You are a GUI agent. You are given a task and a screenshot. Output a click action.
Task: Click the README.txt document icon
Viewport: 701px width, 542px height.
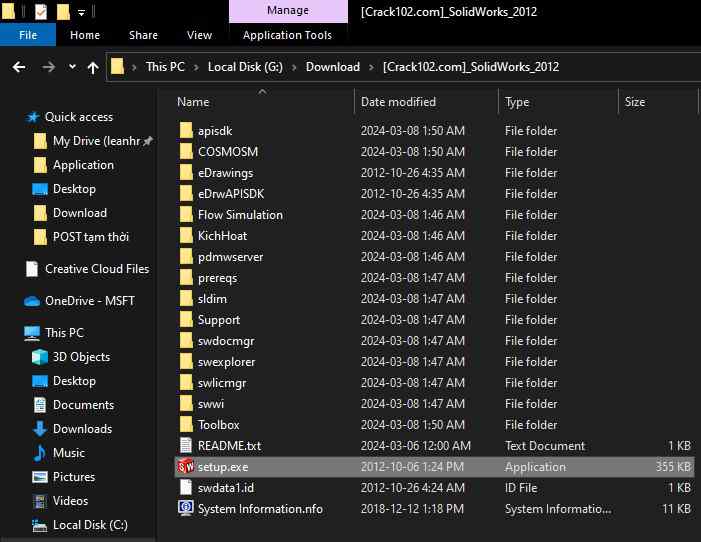point(185,445)
